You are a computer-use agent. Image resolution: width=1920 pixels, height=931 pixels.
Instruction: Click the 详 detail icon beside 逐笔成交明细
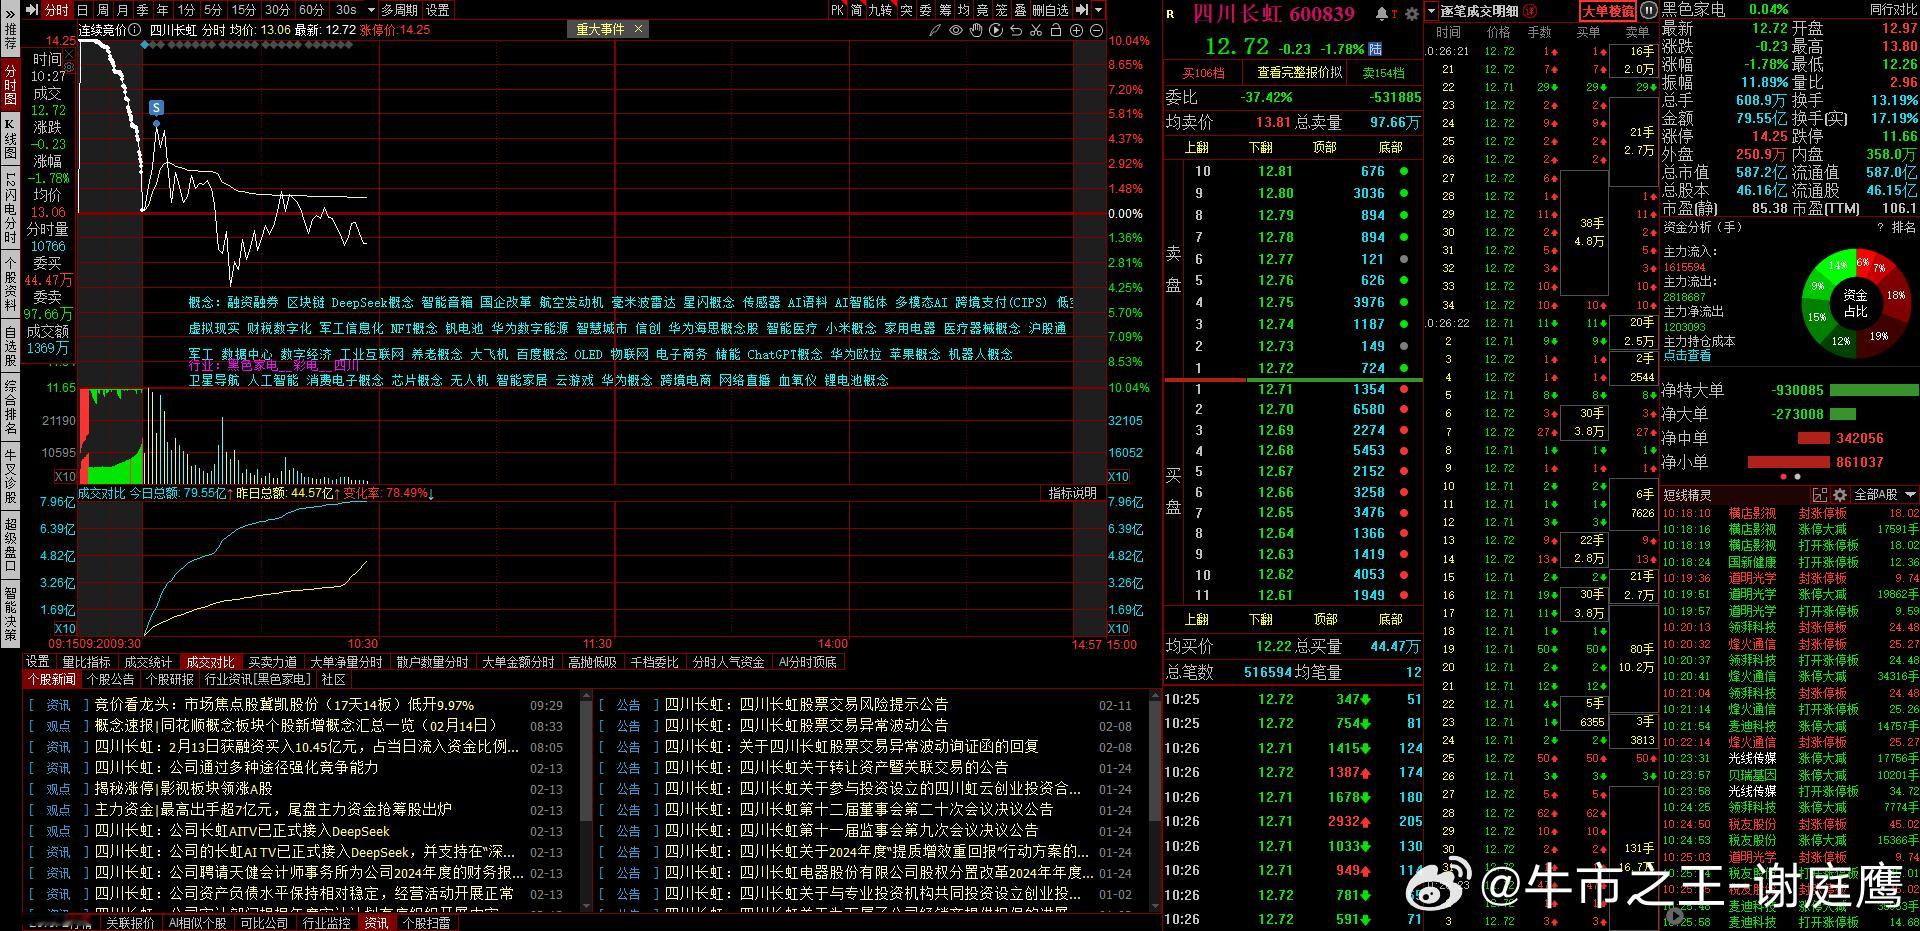(1530, 11)
